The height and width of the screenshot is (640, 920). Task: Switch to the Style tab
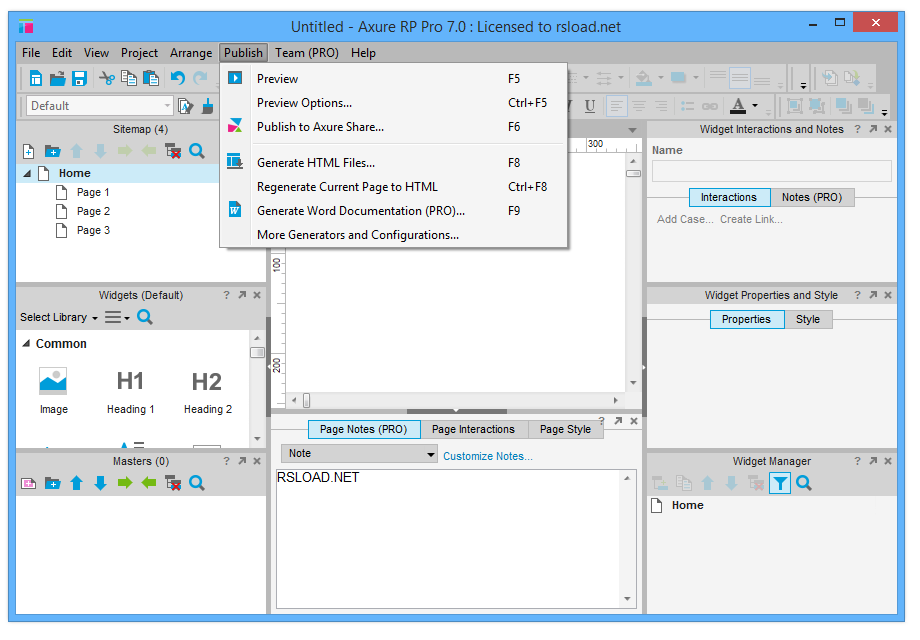tap(808, 320)
